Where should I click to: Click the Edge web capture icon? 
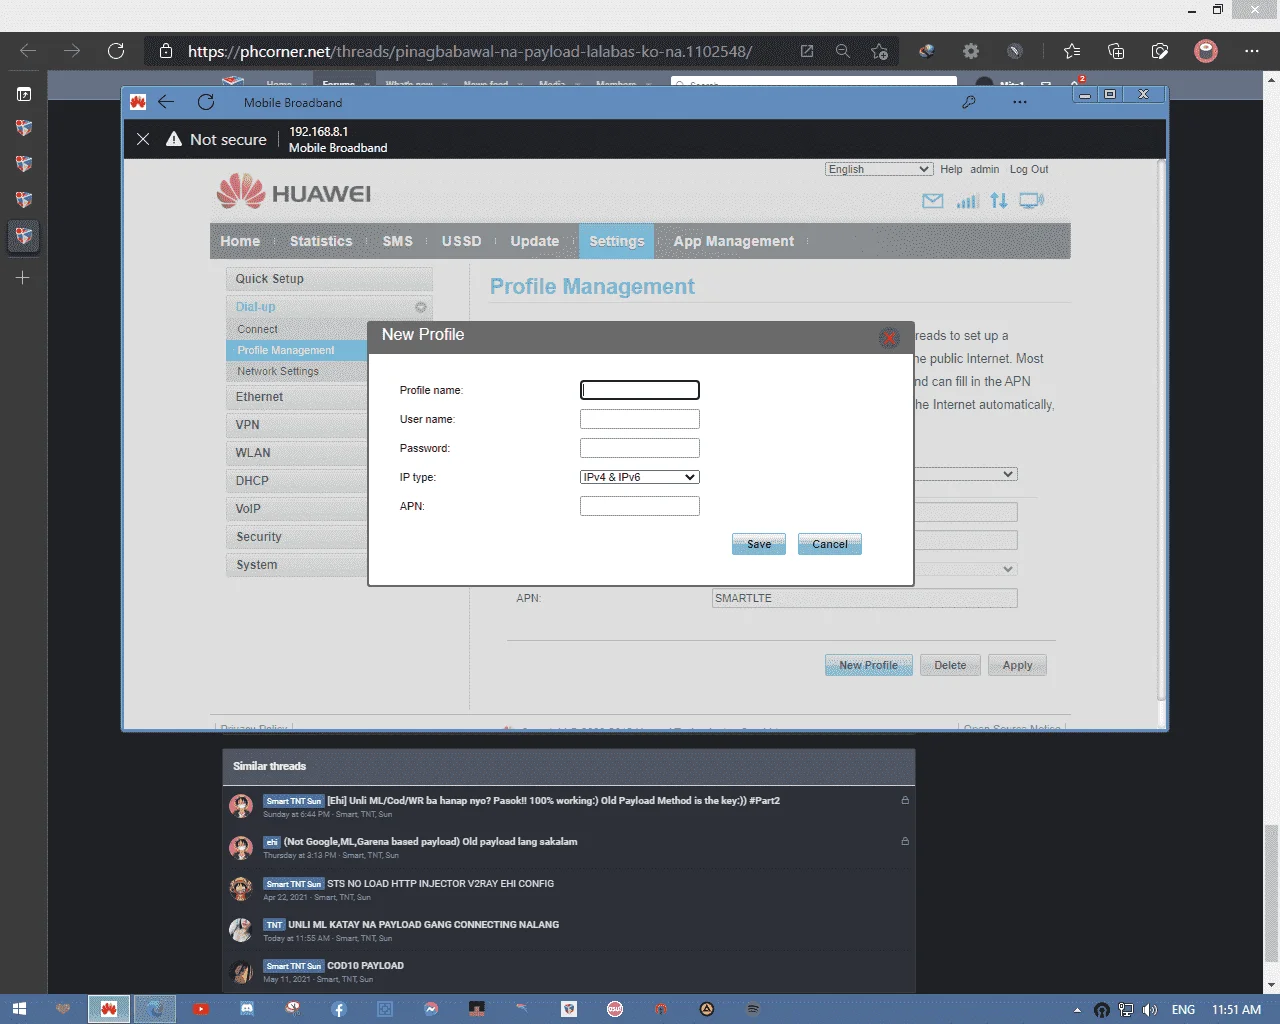point(1160,51)
